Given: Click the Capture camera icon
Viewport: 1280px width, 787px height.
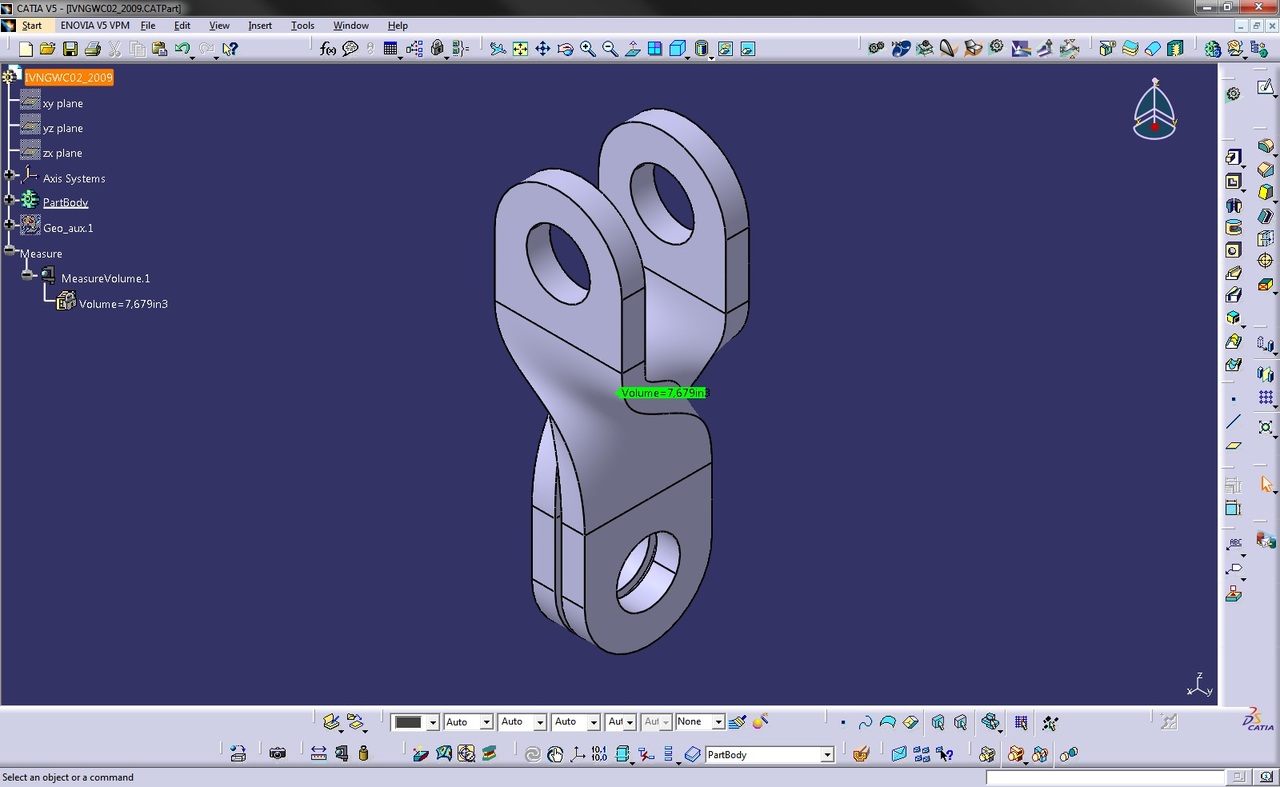Looking at the screenshot, I should 278,753.
